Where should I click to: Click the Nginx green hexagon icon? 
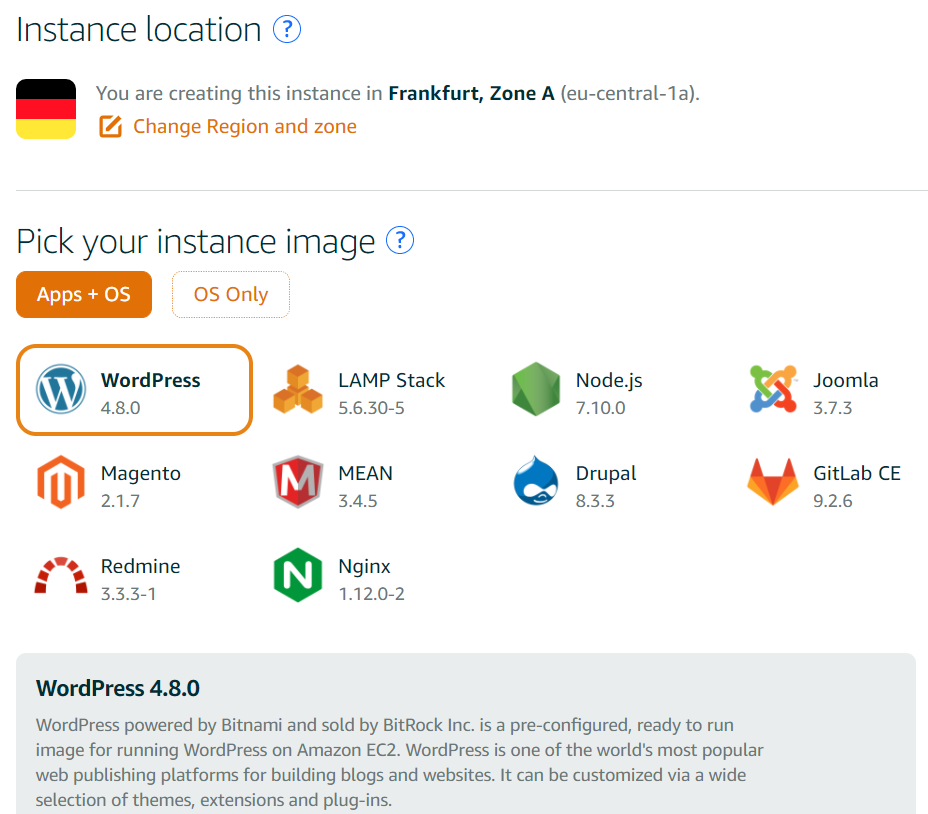point(298,575)
